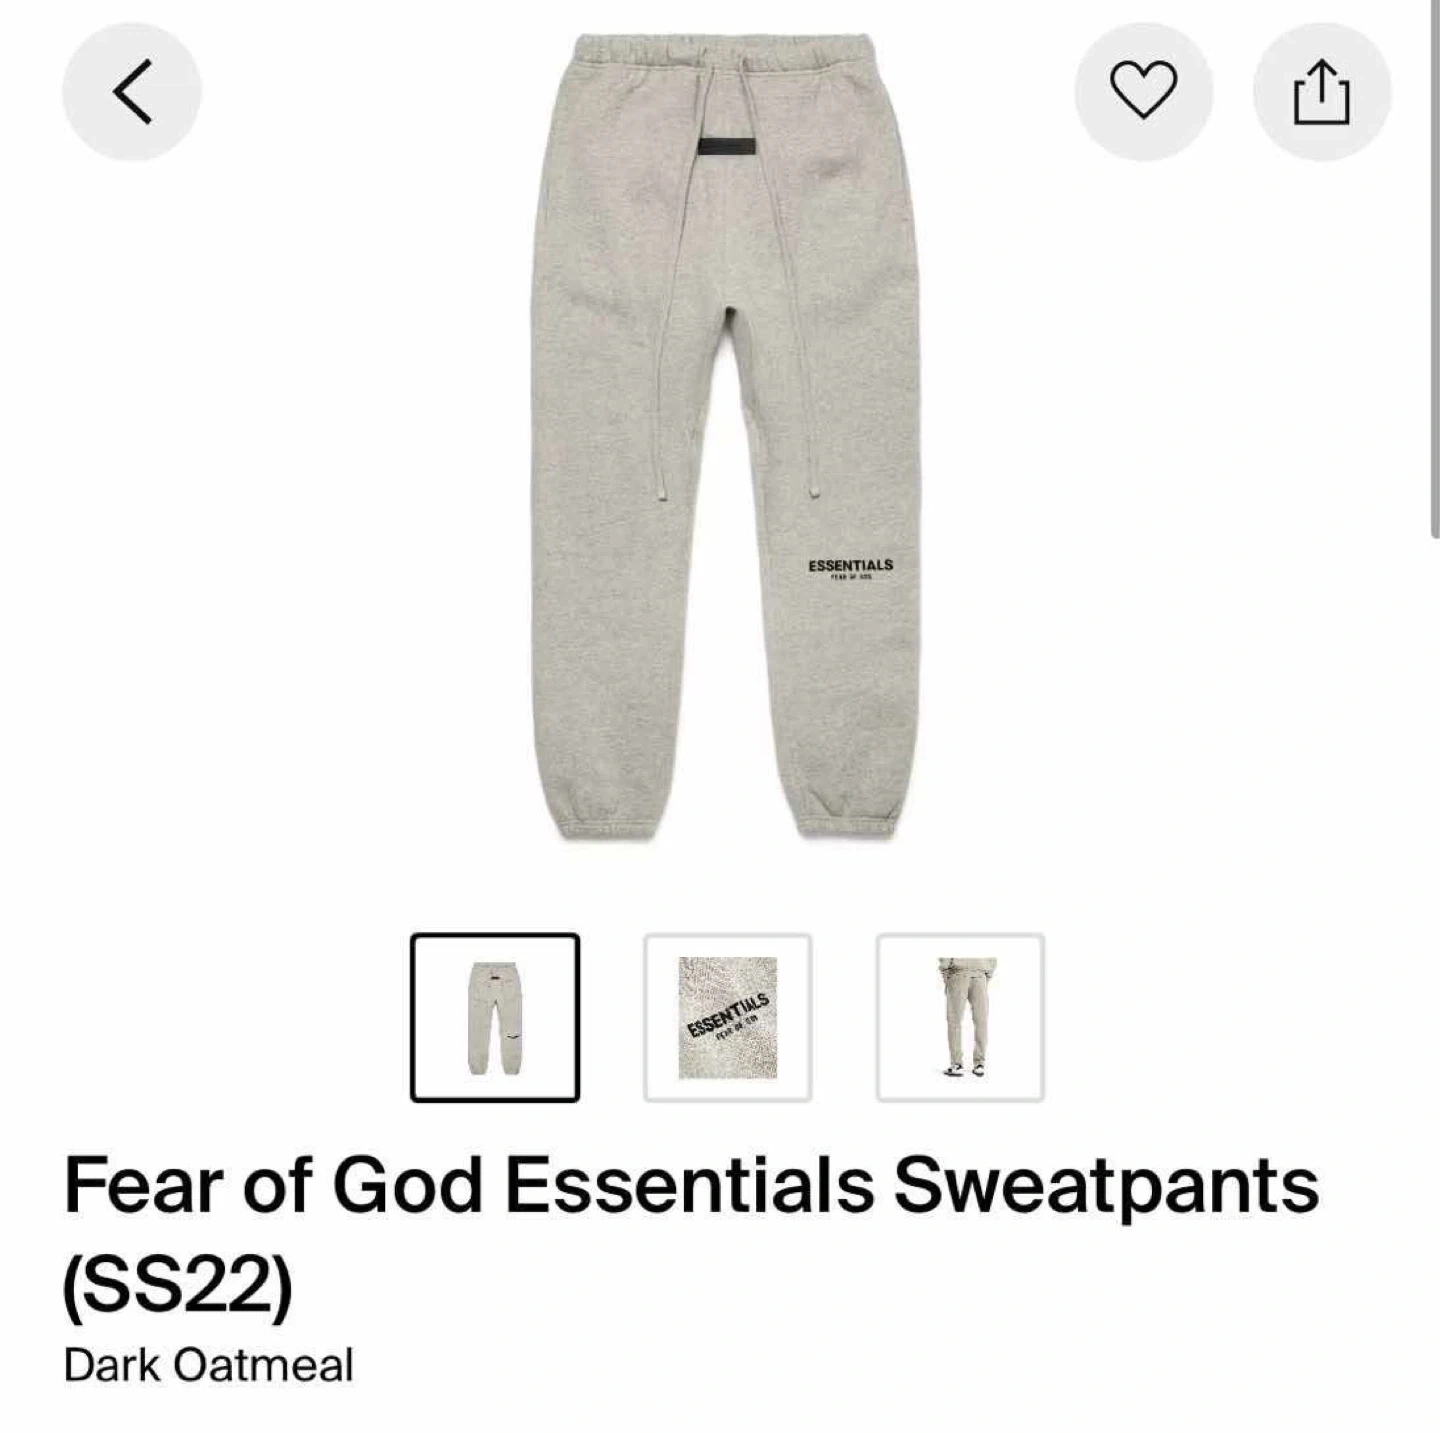Go back using the left chevron button
The image size is (1440, 1433).
click(x=132, y=91)
